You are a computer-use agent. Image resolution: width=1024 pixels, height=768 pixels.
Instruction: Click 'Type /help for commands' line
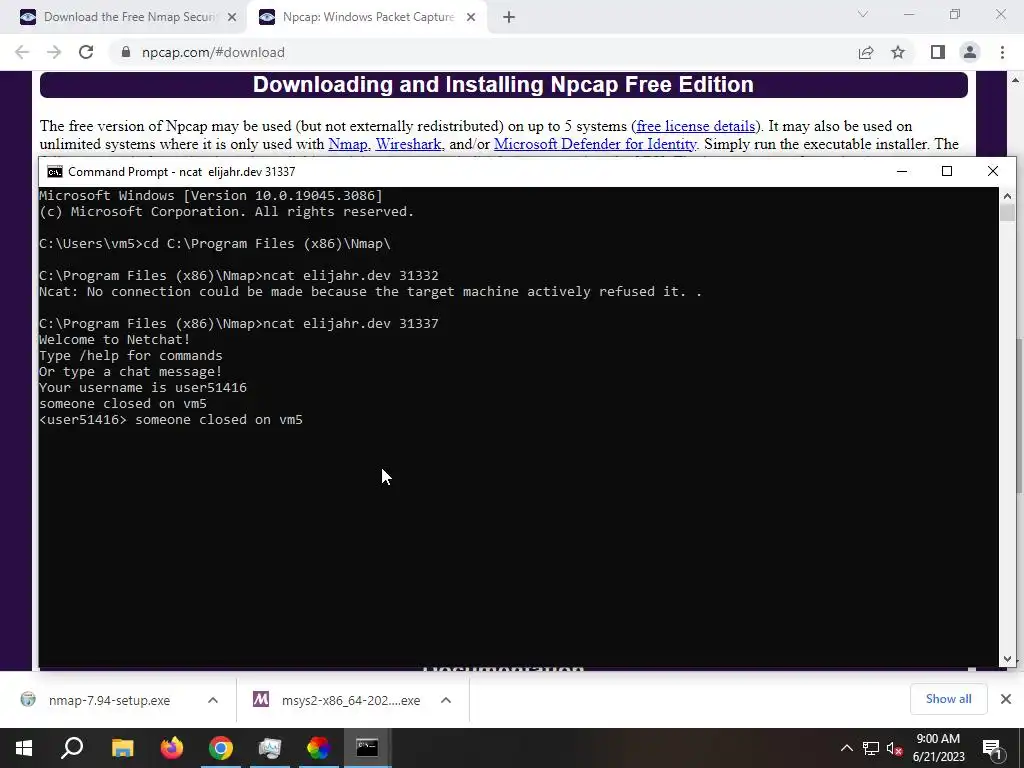click(131, 356)
